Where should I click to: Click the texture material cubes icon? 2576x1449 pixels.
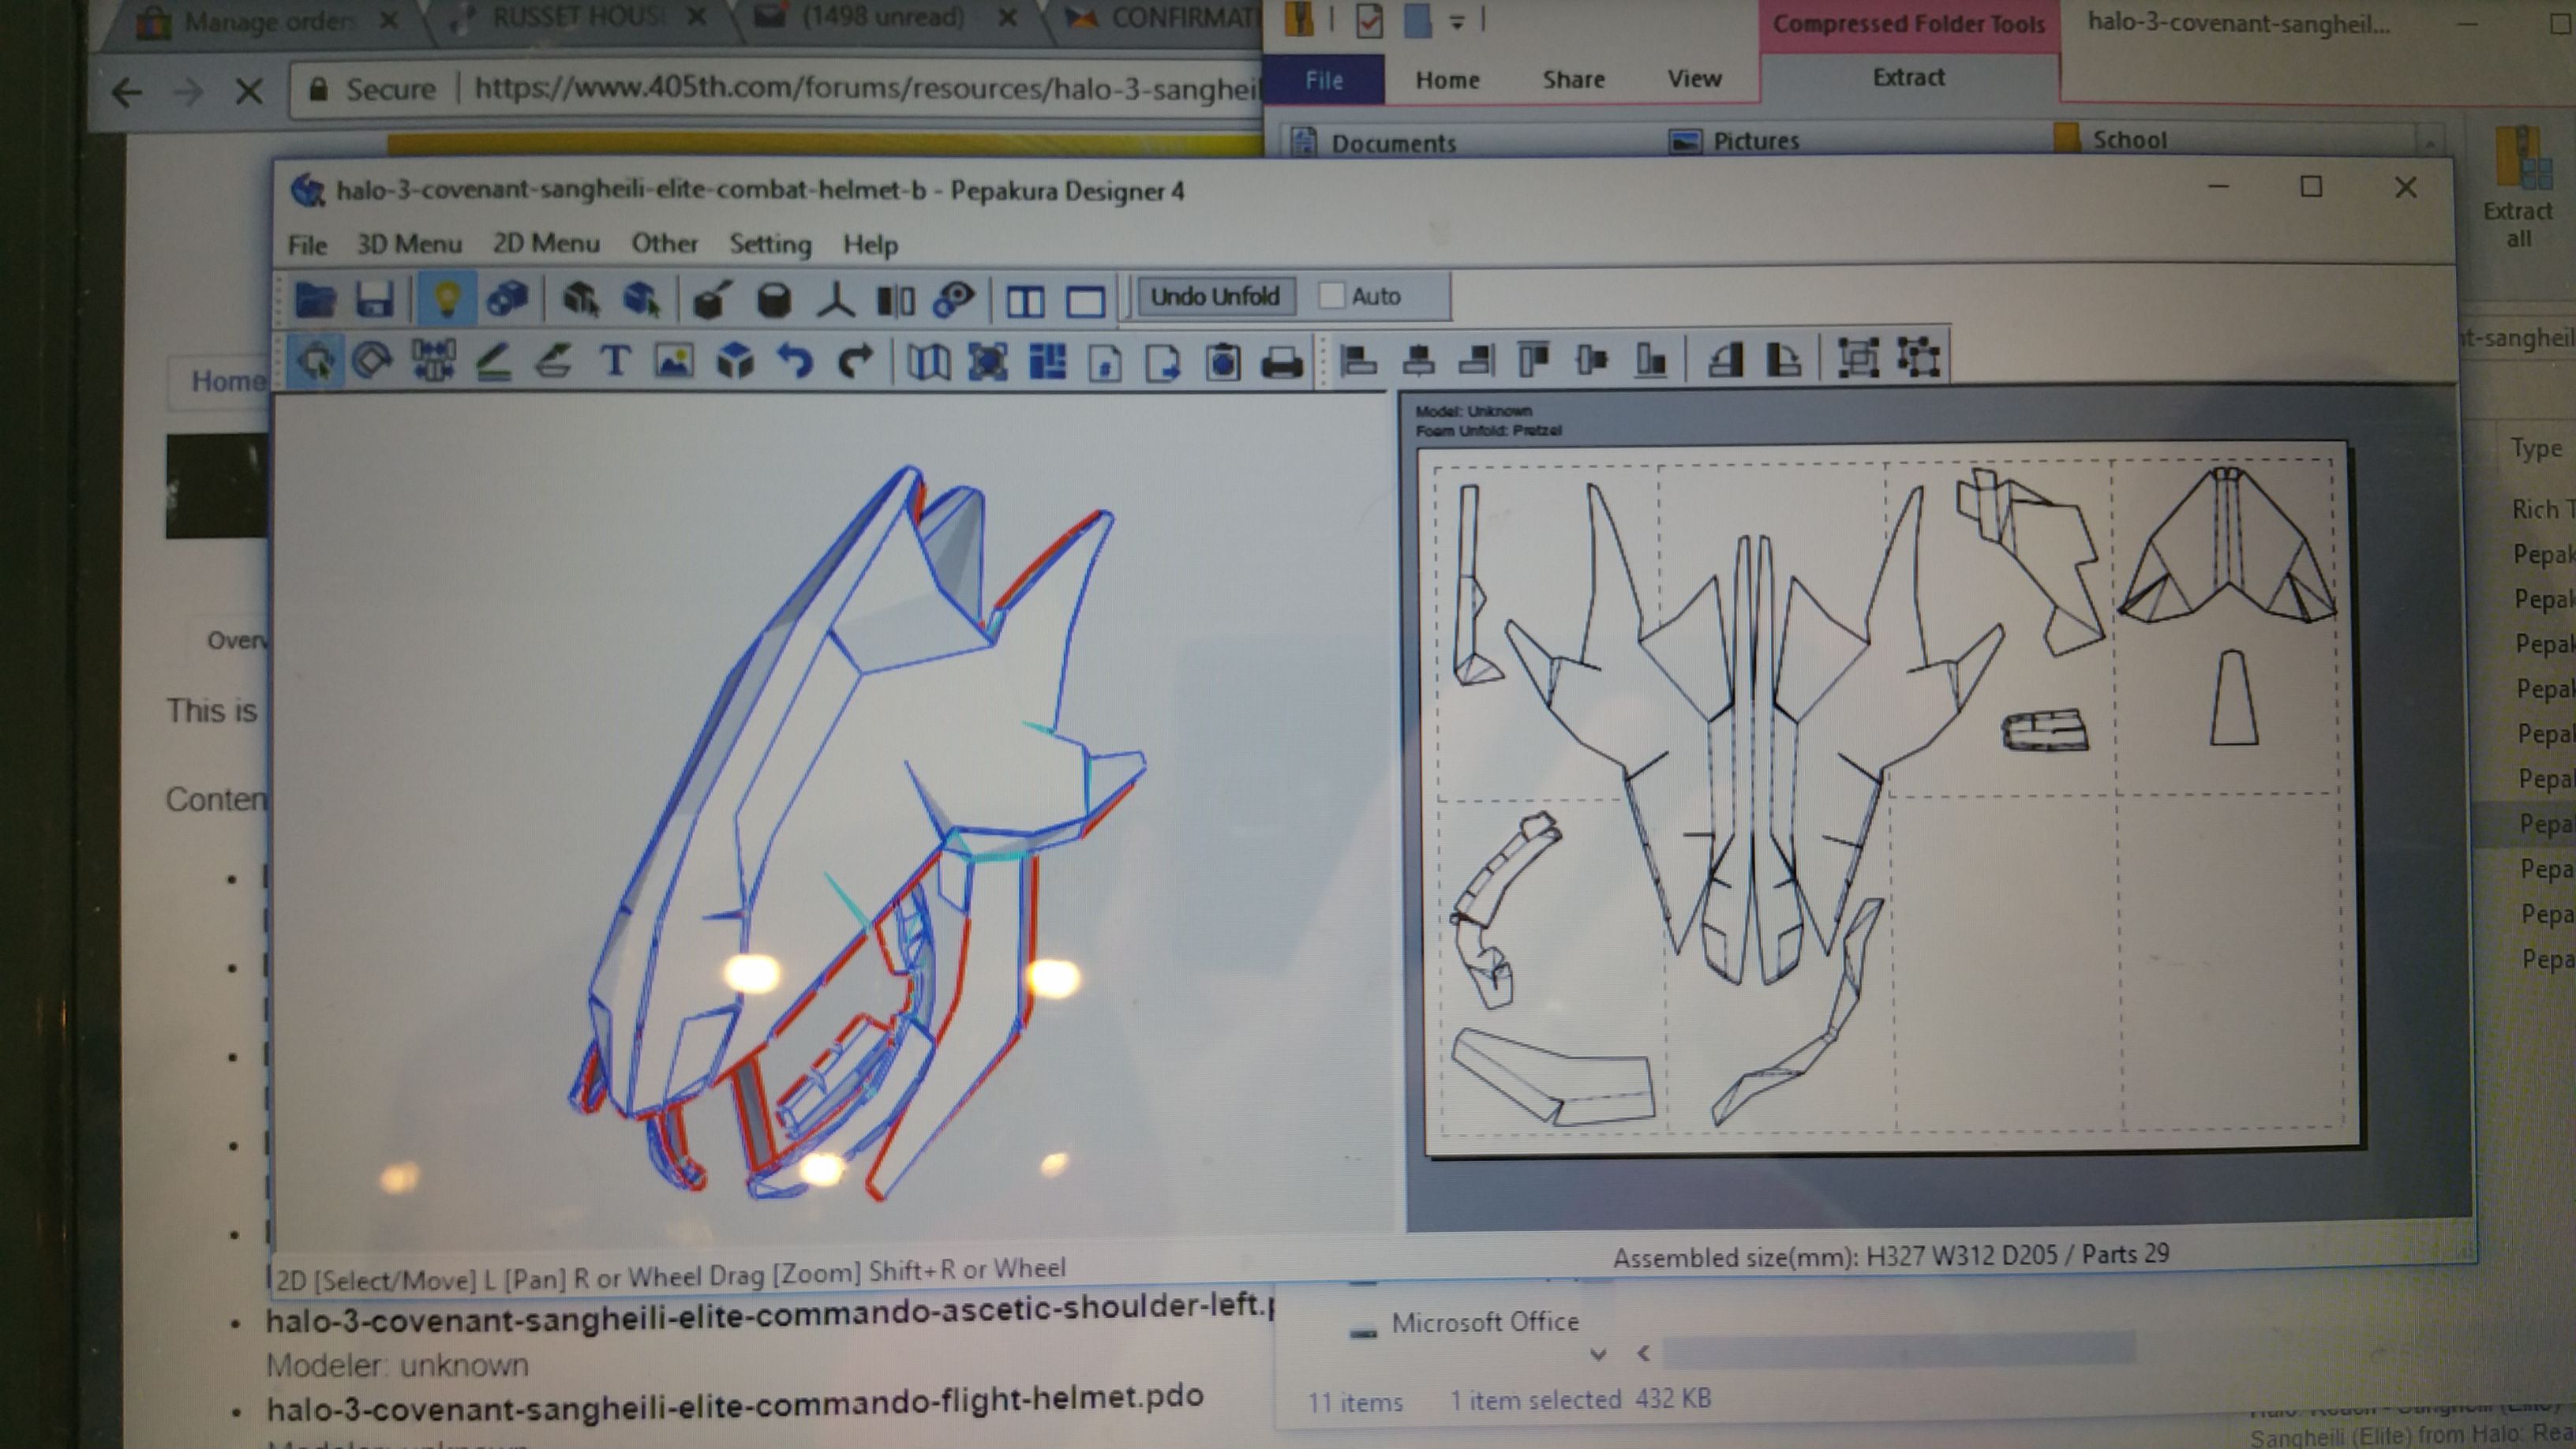[507, 299]
